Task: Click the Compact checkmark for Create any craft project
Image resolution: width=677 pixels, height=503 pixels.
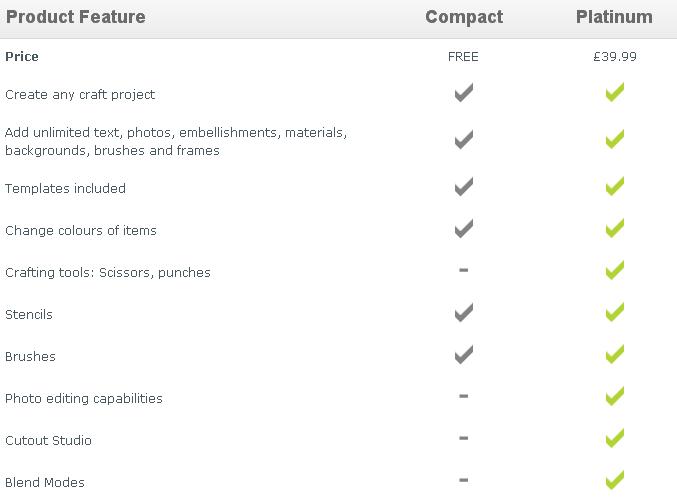Action: point(463,93)
